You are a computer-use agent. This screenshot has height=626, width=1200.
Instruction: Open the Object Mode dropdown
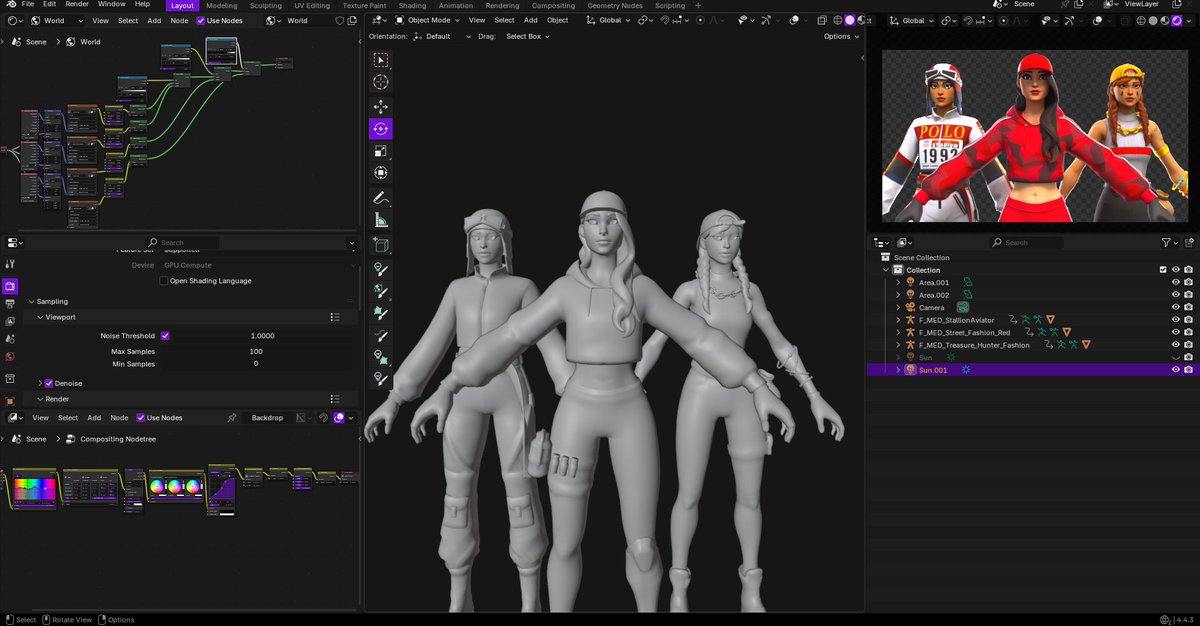[x=428, y=20]
